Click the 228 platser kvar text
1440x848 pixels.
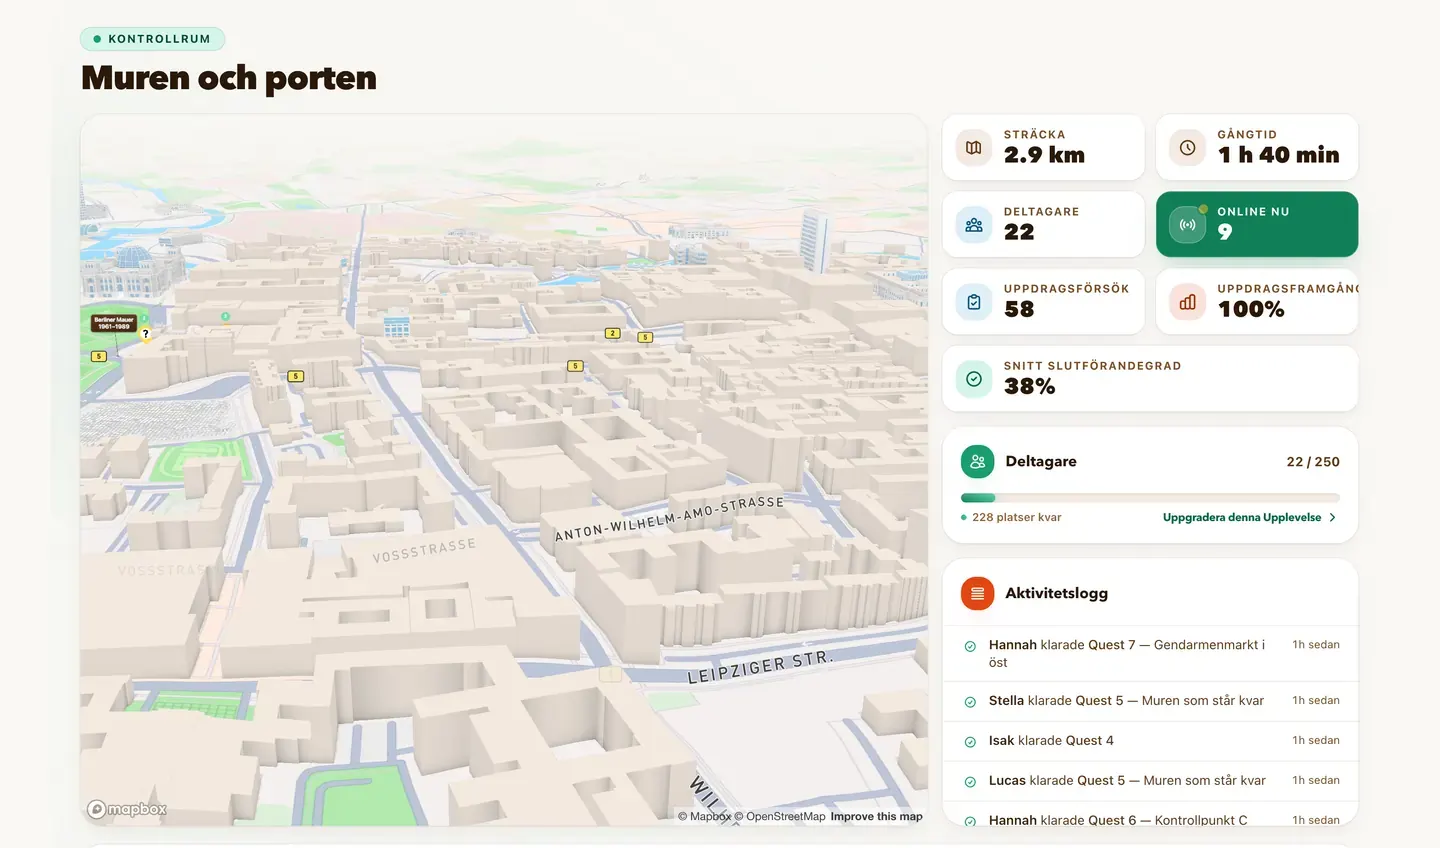1016,517
